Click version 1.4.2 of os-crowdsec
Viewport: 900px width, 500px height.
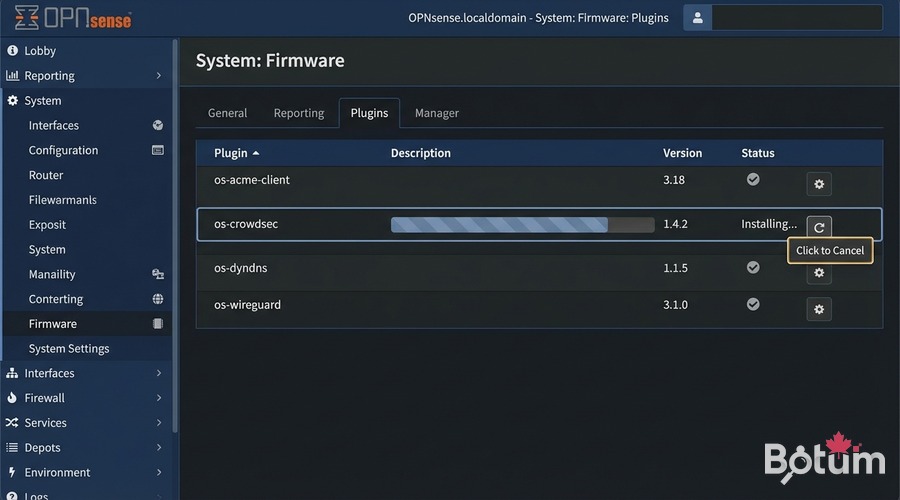pos(675,224)
